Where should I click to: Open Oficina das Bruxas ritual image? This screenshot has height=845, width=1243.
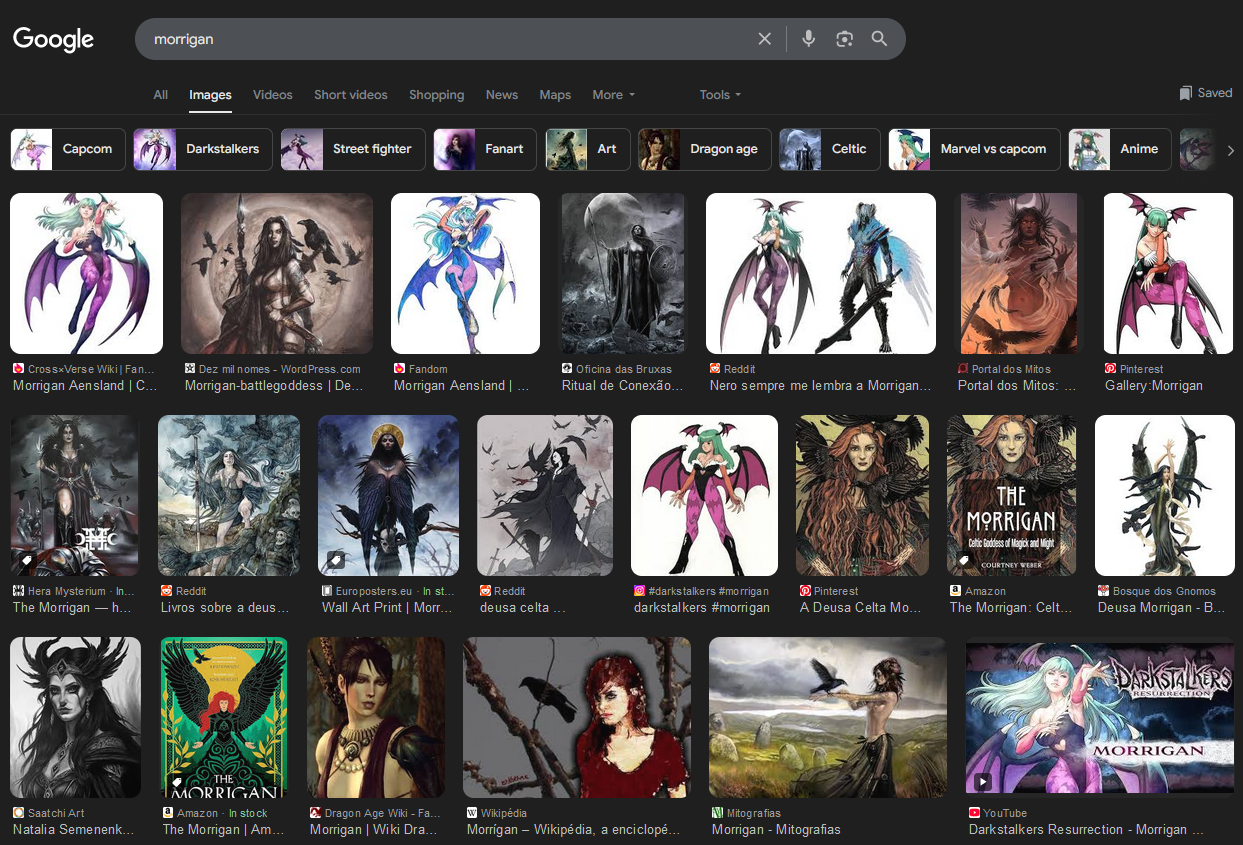[623, 273]
